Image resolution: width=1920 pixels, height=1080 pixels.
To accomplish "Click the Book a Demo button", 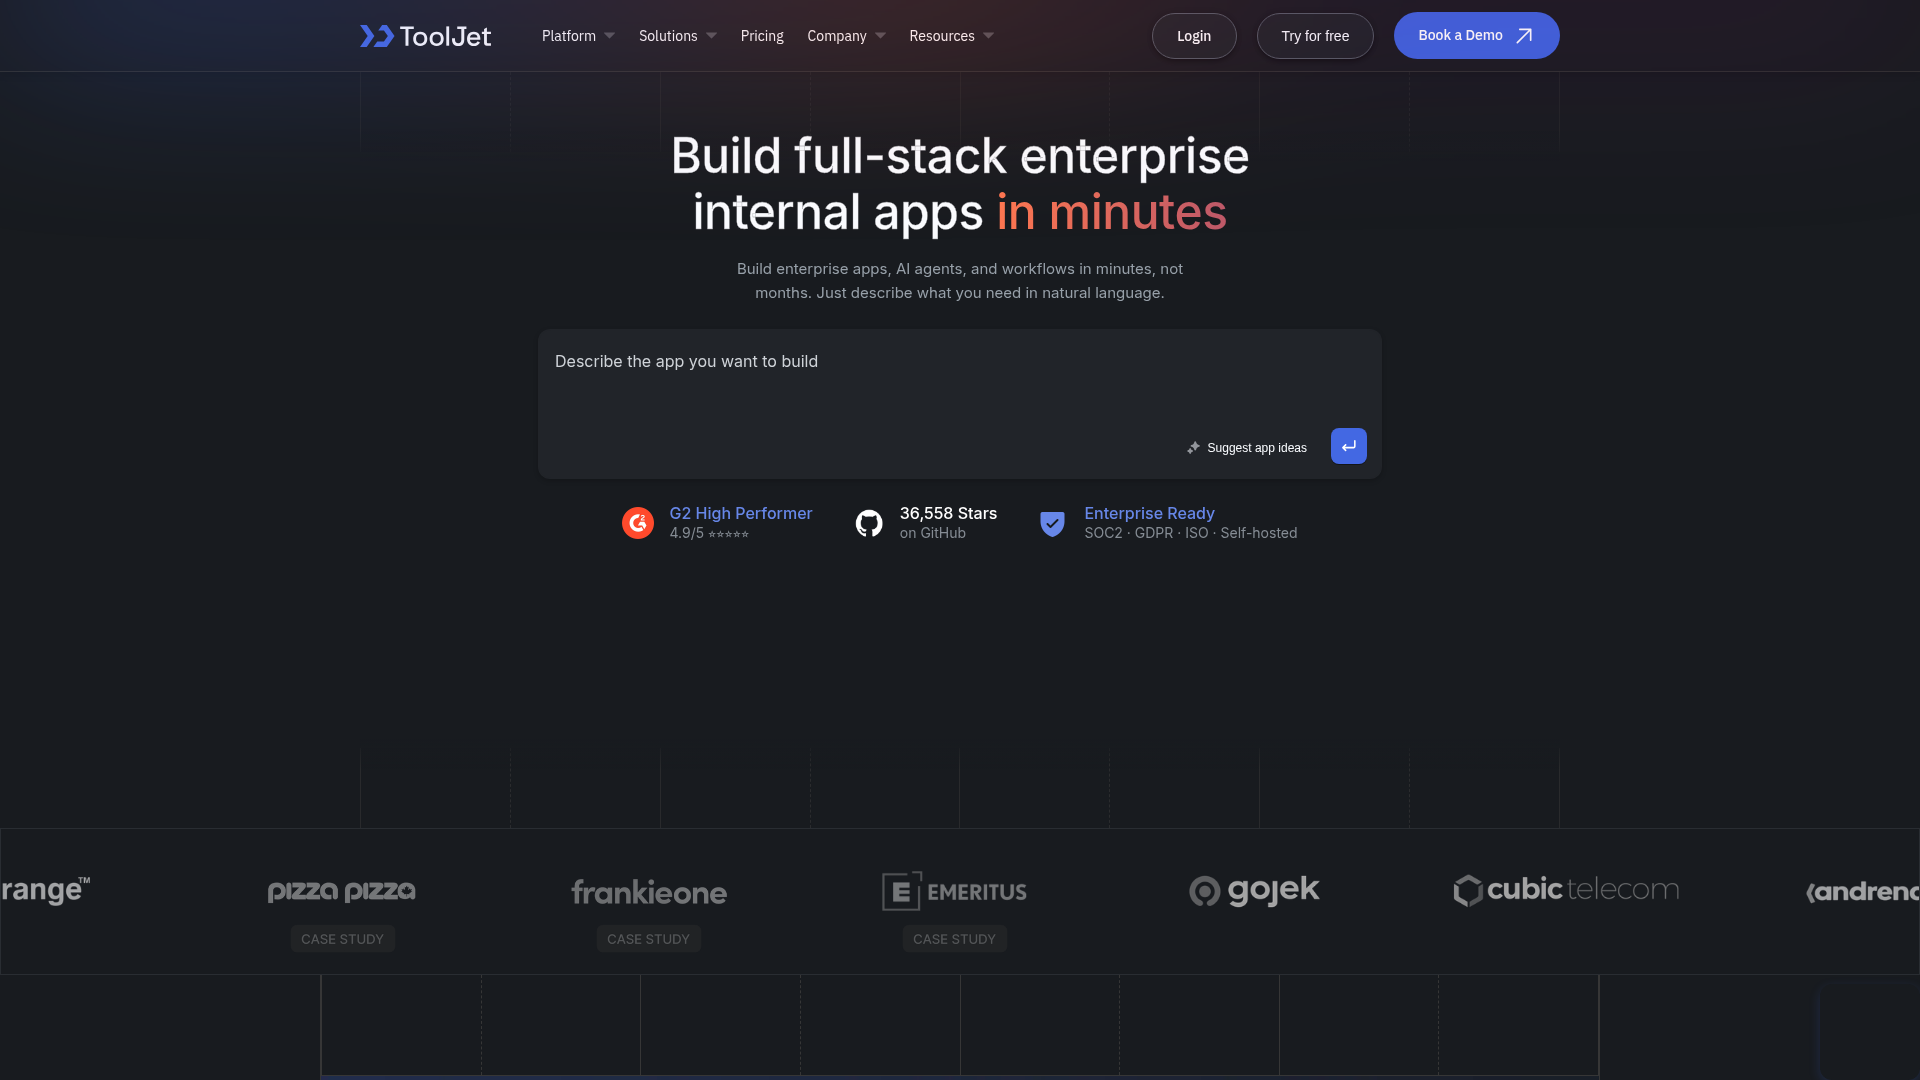I will click(1476, 36).
